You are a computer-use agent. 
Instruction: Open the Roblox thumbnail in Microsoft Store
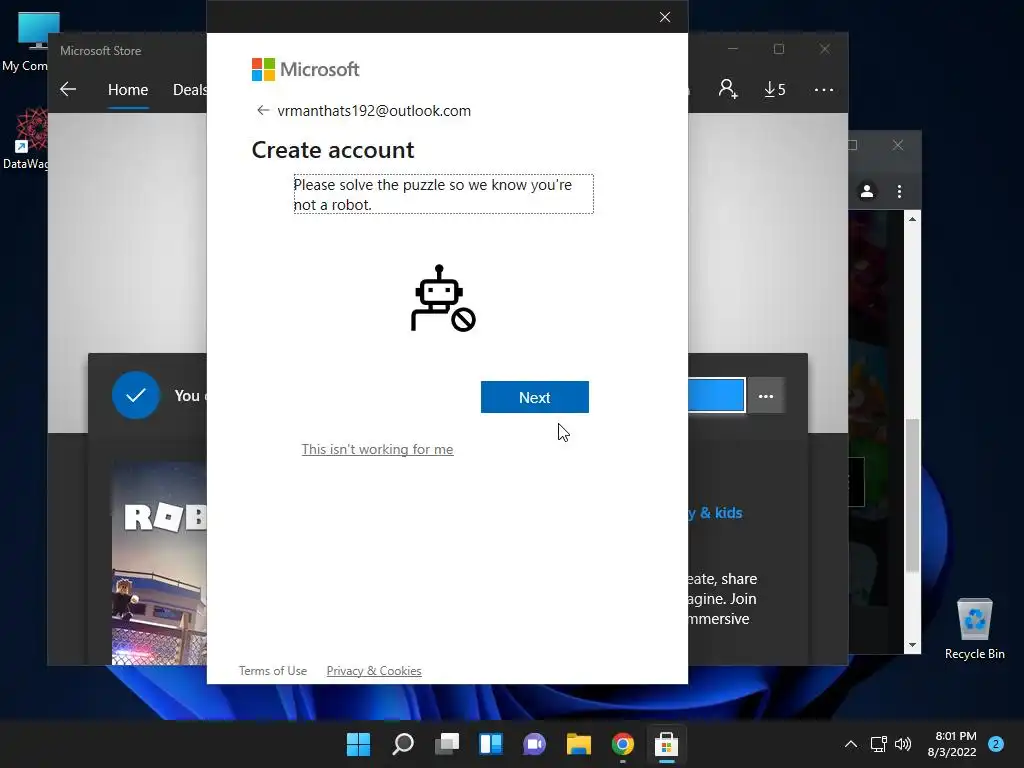159,564
